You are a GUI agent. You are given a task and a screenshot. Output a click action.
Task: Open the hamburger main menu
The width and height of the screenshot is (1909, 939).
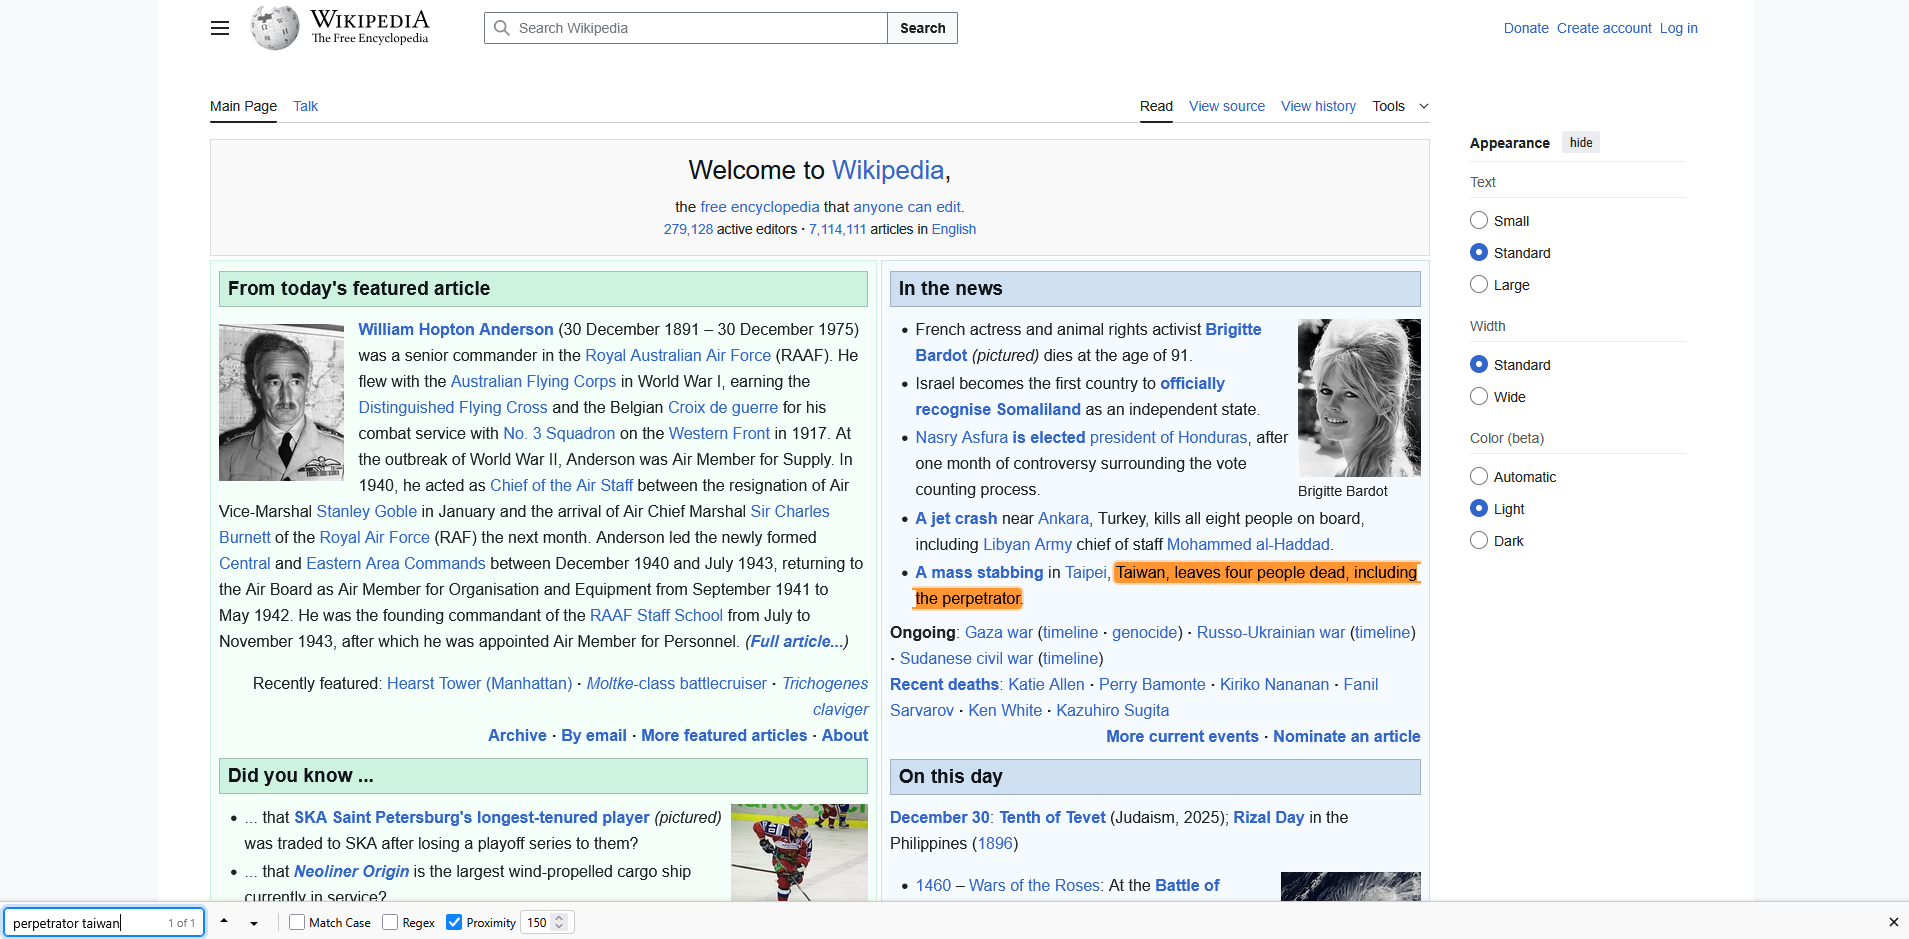point(220,28)
